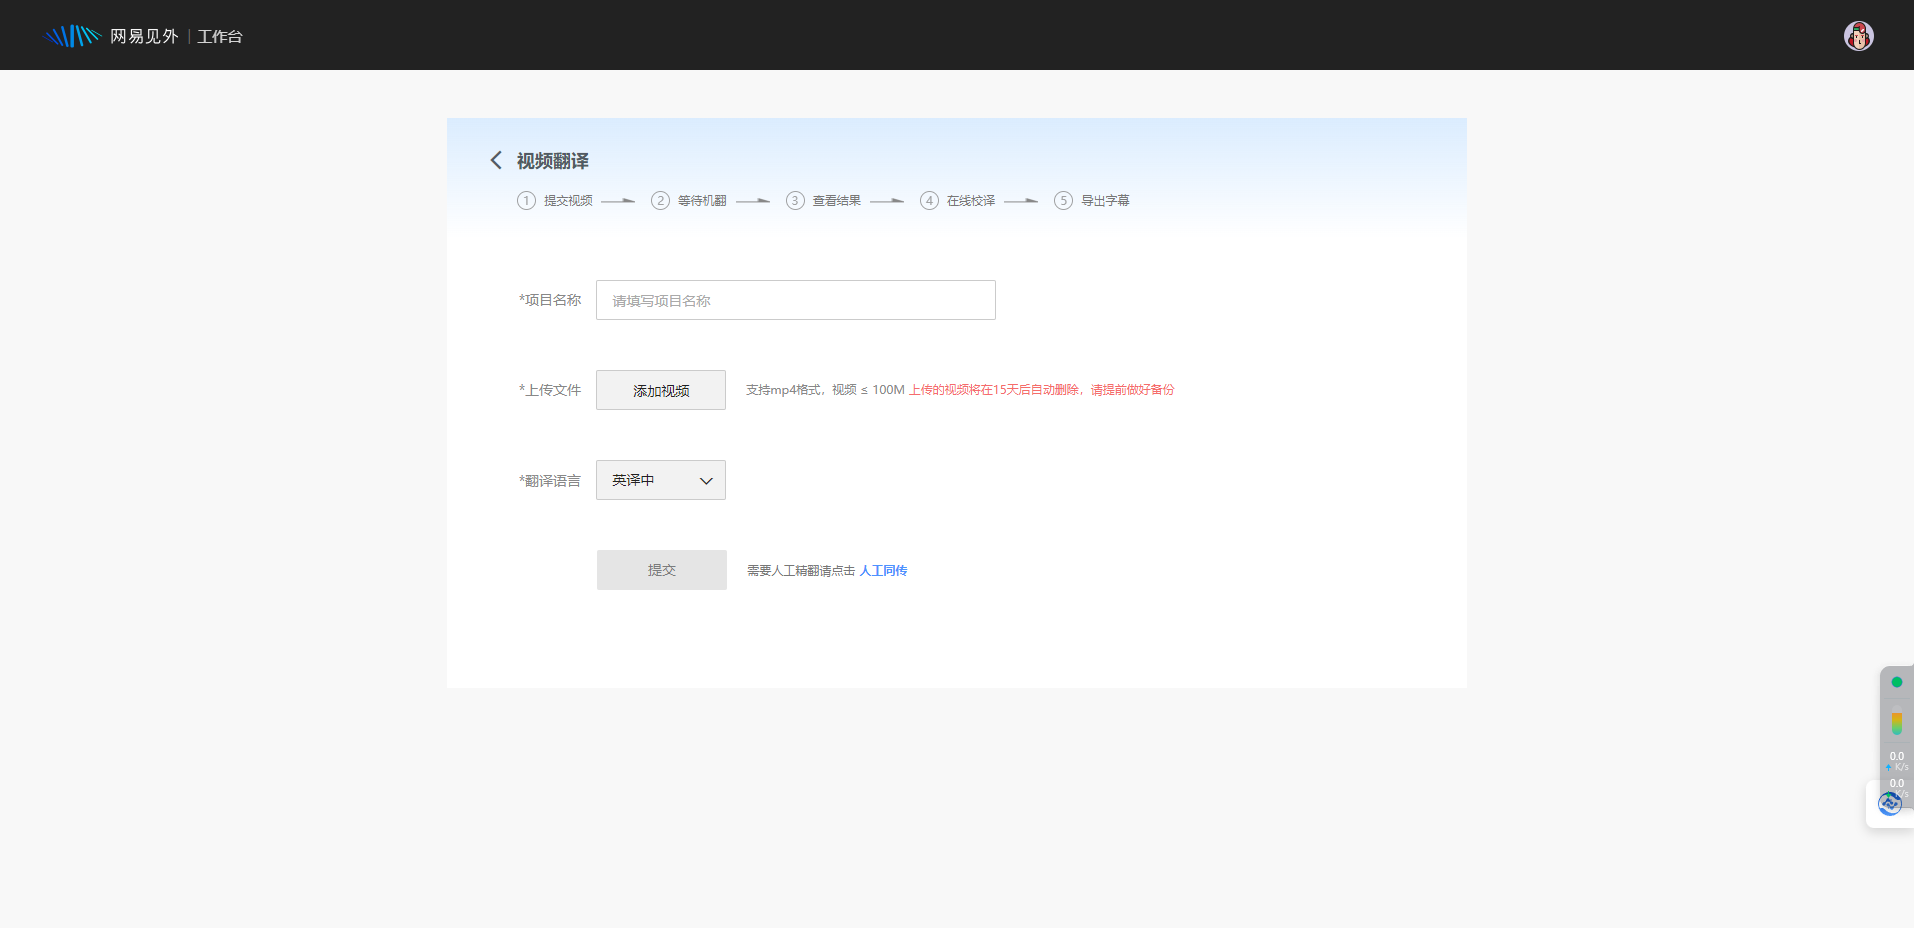
Task: Select the 视频翻译 page title
Action: pyautogui.click(x=552, y=160)
